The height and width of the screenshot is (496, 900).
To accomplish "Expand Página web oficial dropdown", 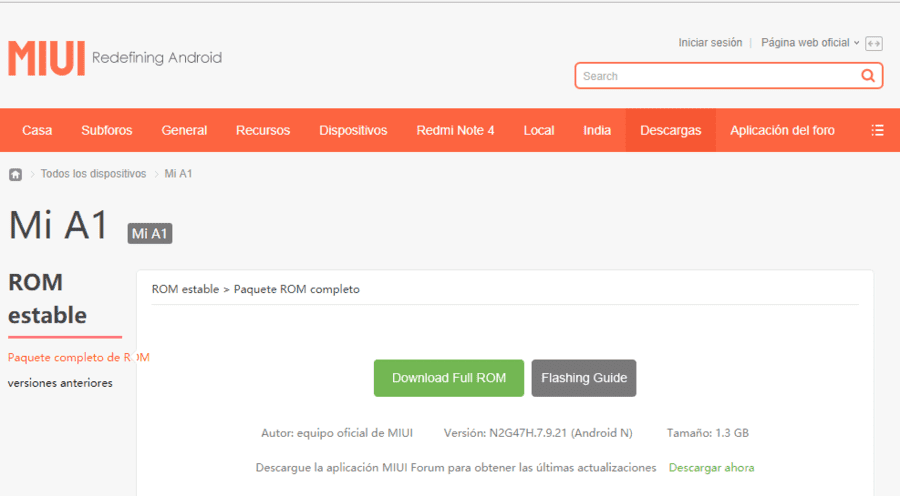I will 810,42.
